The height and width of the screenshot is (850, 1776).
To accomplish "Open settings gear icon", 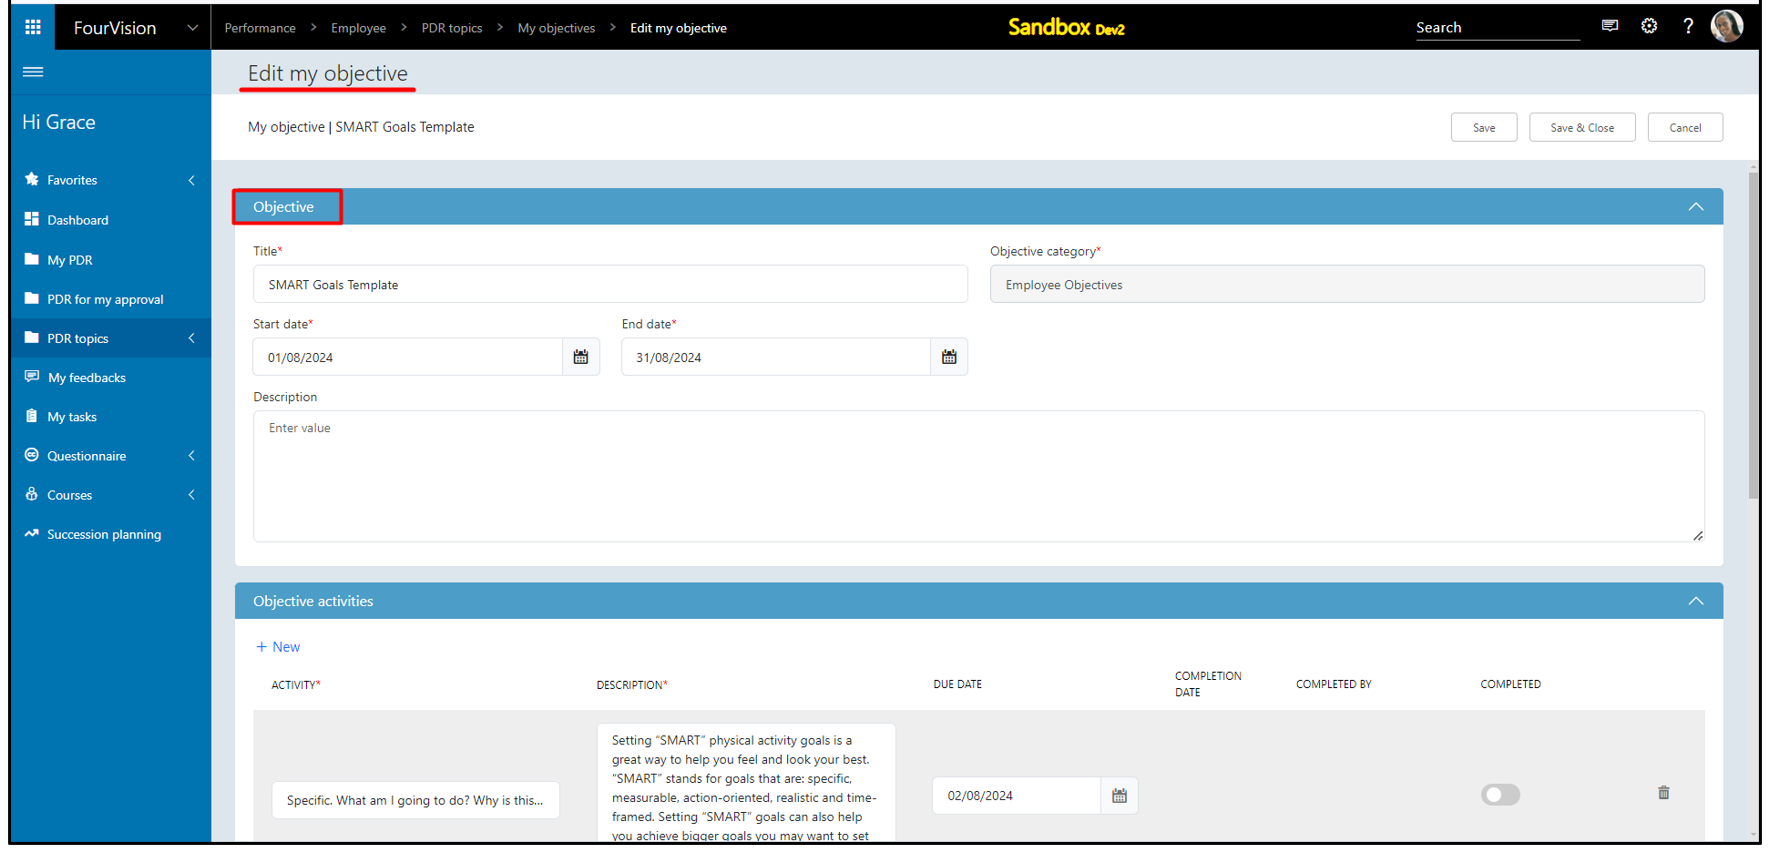I will click(x=1649, y=26).
